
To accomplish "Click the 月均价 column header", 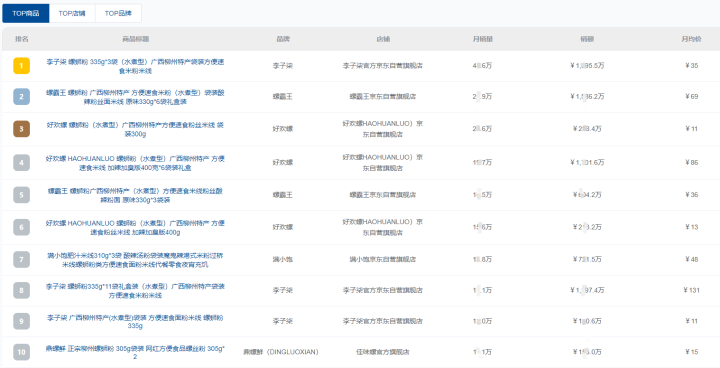I will 691,39.
